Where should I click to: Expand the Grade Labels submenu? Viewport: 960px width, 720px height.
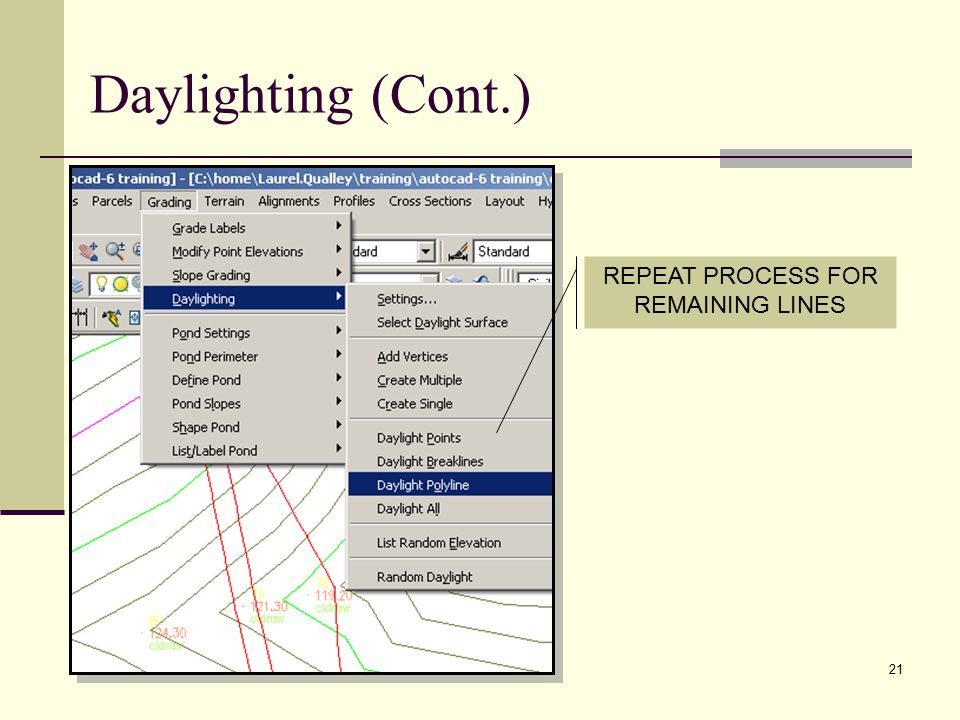pyautogui.click(x=244, y=228)
